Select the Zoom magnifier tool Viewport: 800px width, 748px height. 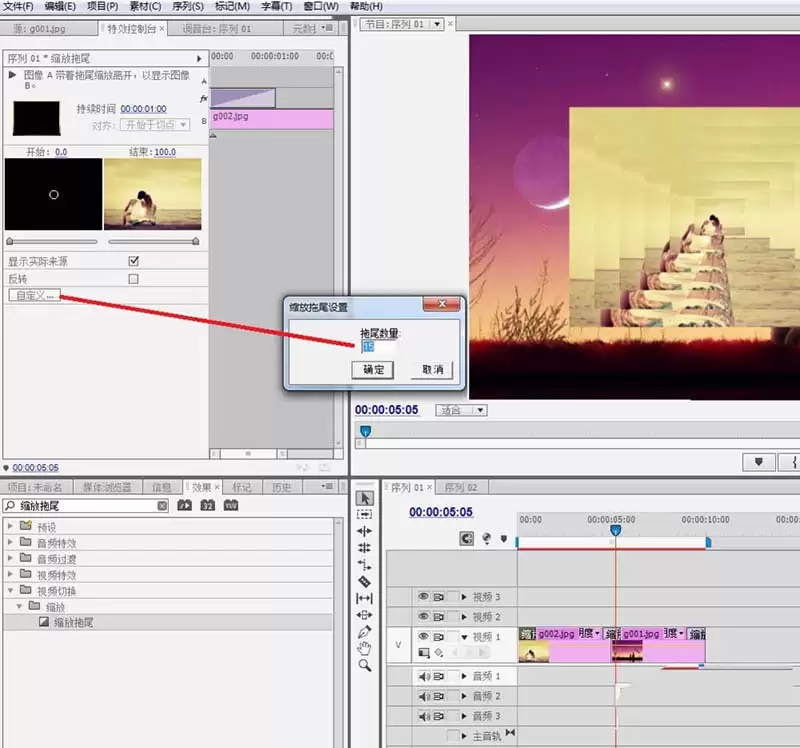(364, 665)
